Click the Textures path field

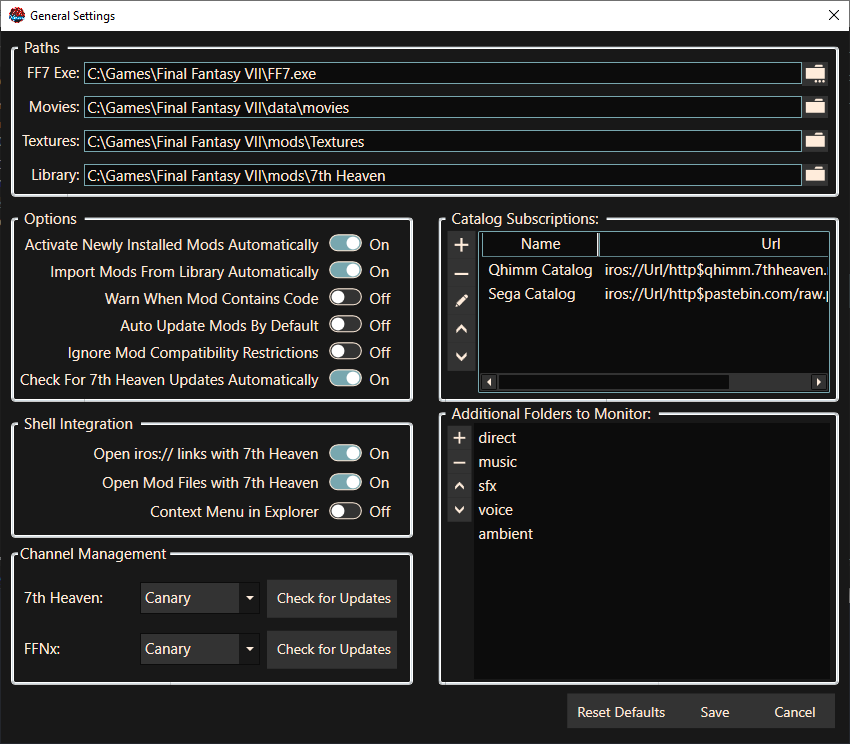click(442, 141)
